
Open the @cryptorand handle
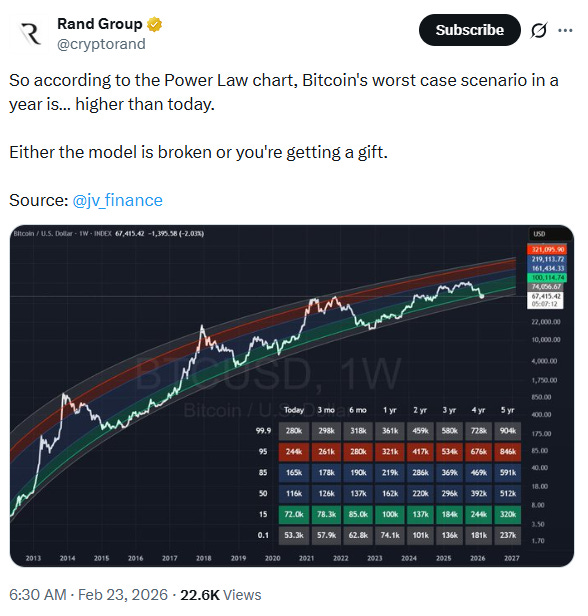[x=101, y=44]
